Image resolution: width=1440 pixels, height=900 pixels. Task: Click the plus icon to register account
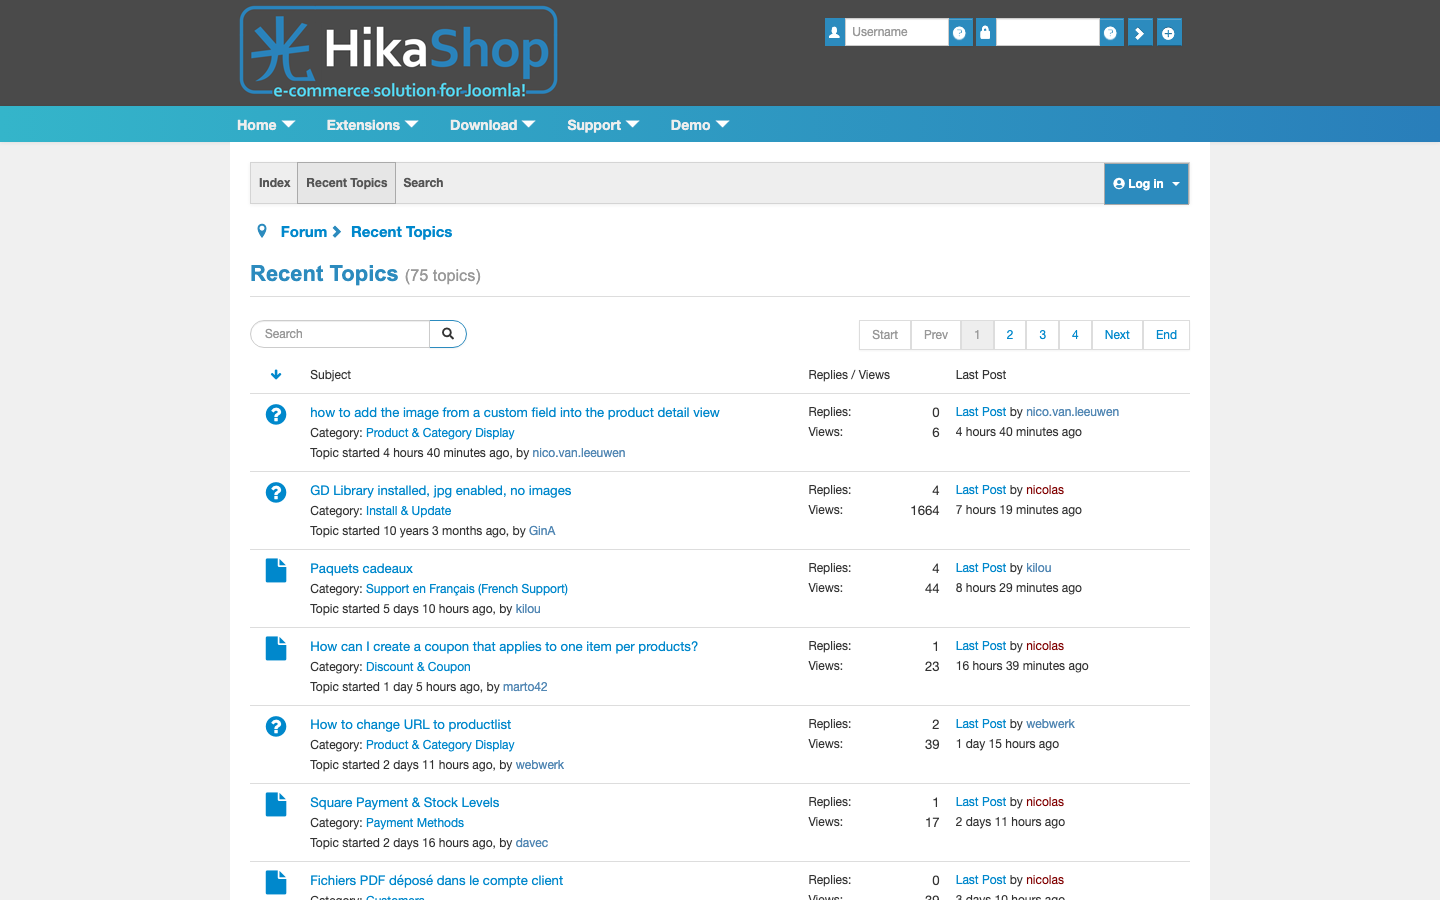(1168, 32)
